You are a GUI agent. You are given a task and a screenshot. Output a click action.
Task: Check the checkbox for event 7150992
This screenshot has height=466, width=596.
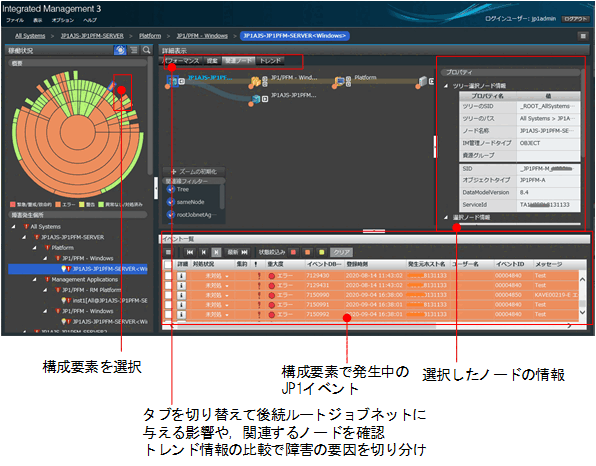click(168, 314)
